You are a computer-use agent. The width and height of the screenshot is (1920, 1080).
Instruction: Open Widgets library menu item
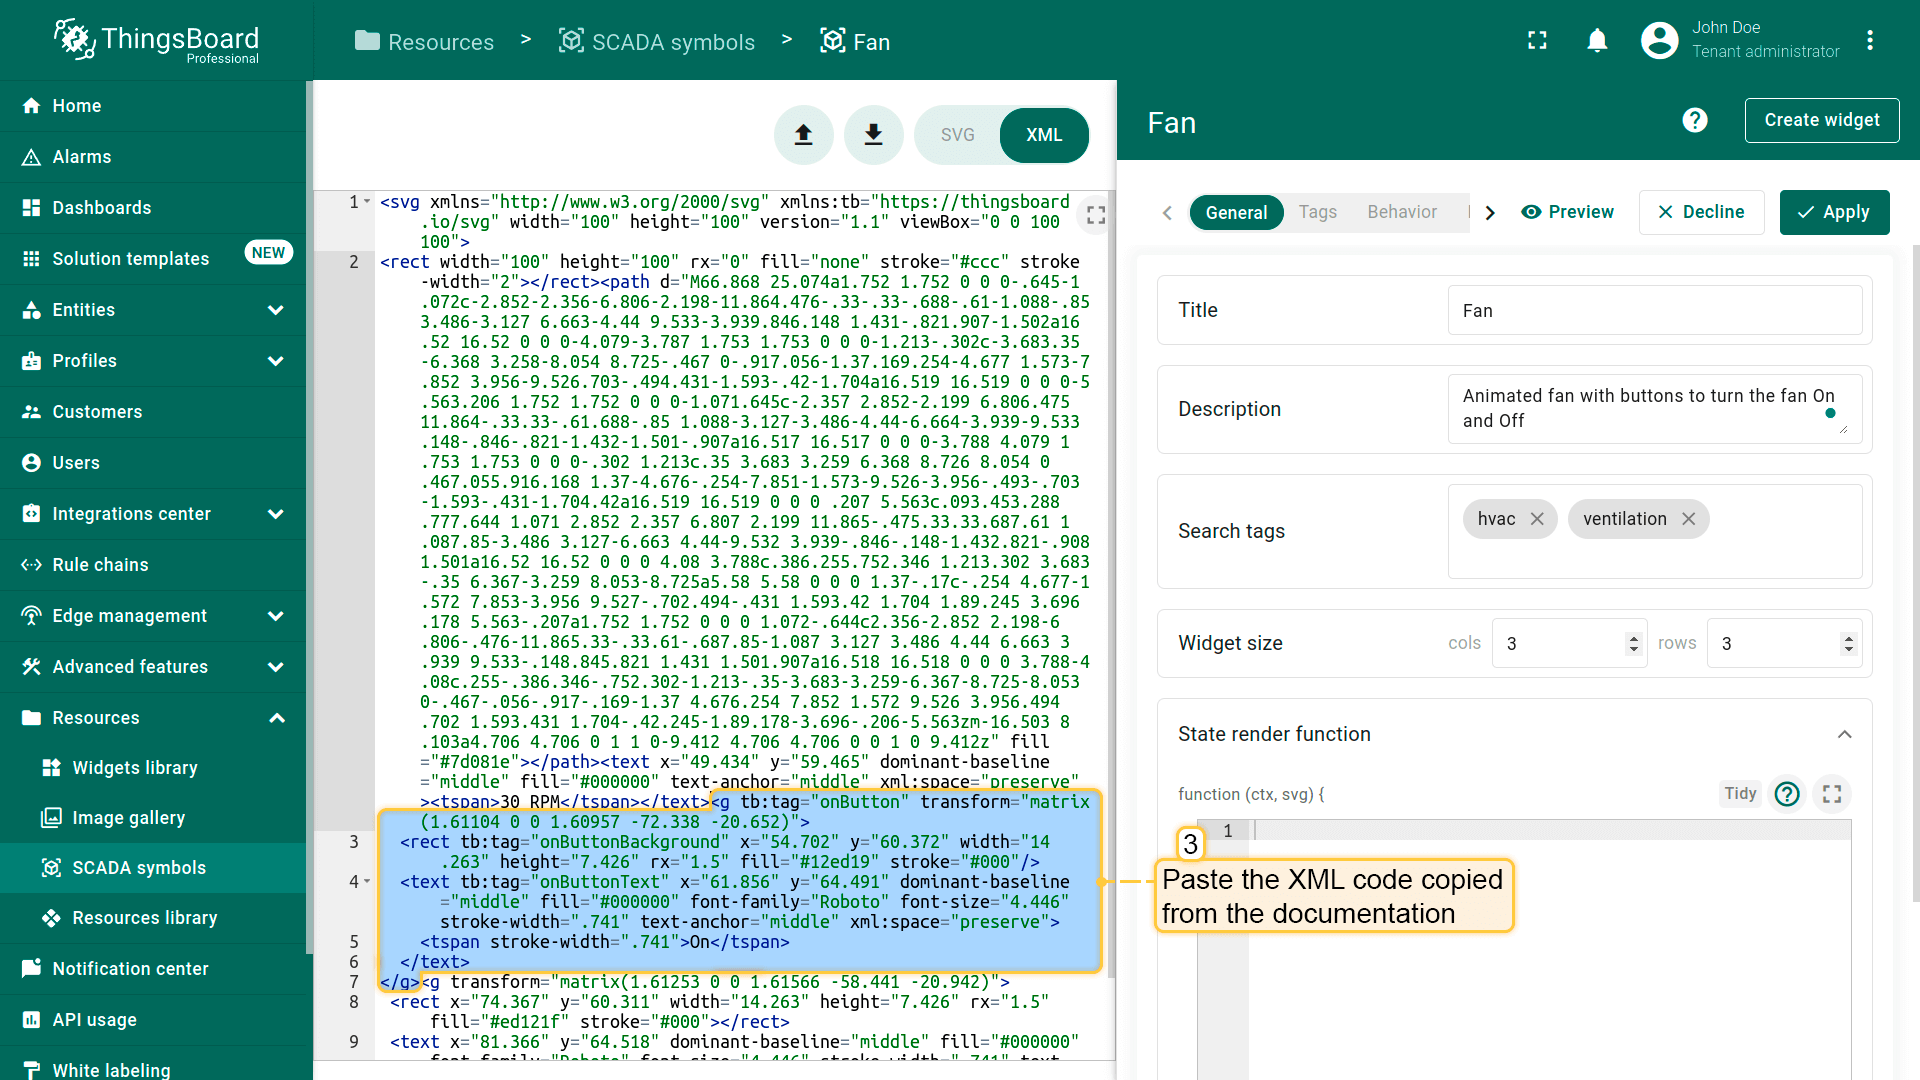click(135, 768)
